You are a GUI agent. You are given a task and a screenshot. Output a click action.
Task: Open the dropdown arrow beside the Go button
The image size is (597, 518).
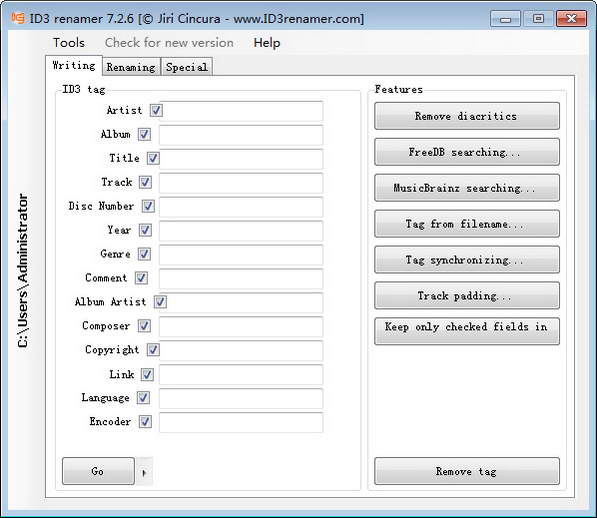click(144, 472)
